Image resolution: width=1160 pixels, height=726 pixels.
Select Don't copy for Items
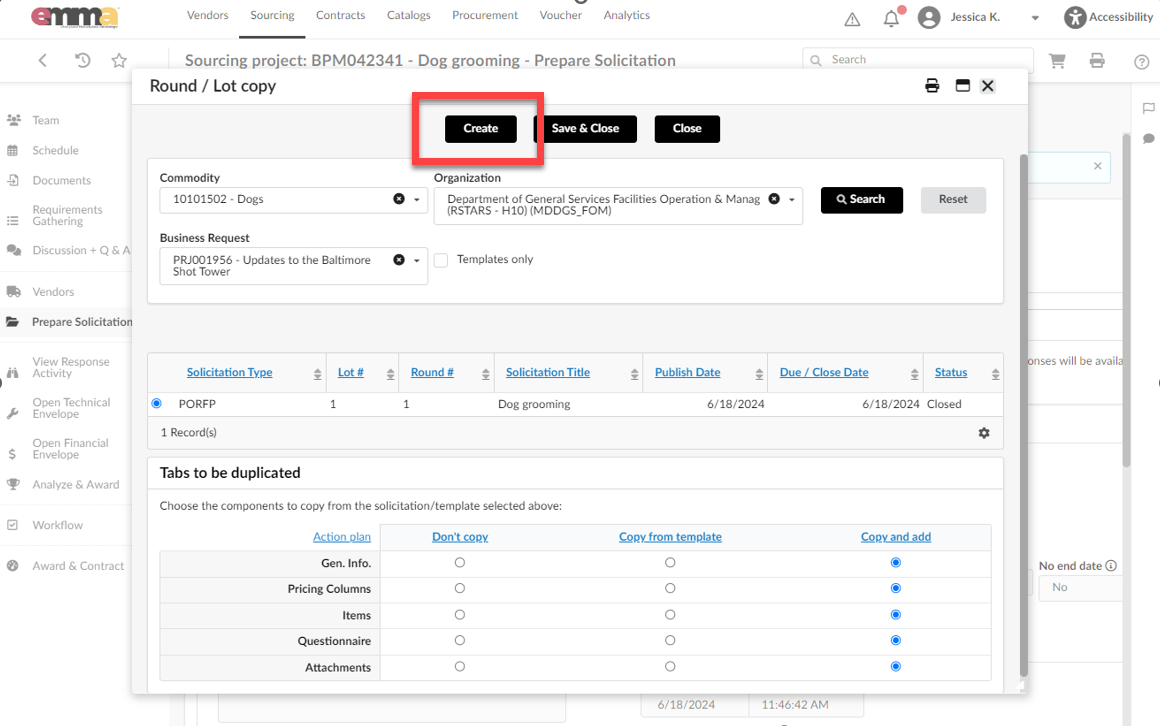coord(459,615)
